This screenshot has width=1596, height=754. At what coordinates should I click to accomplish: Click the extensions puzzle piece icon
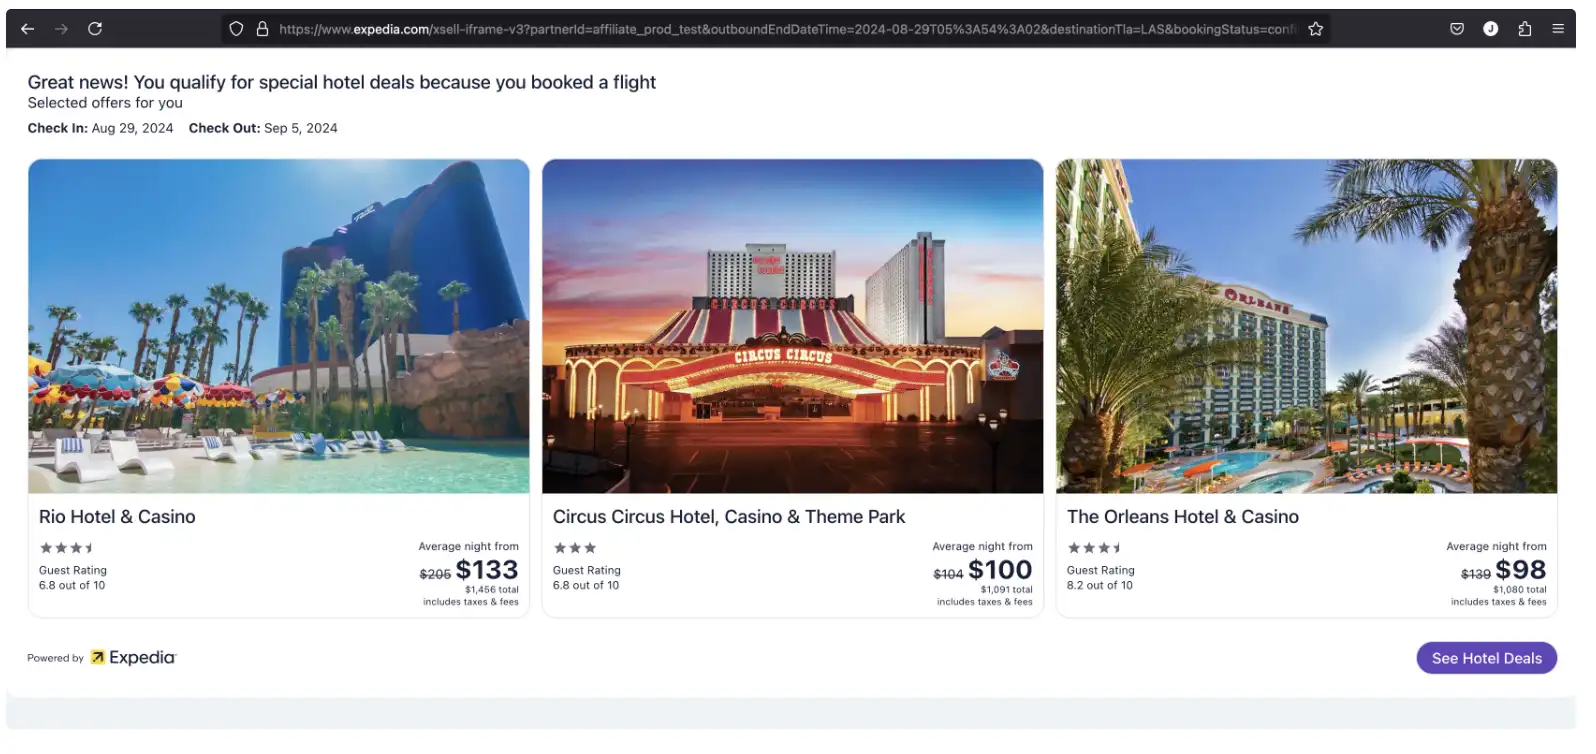[x=1525, y=28]
